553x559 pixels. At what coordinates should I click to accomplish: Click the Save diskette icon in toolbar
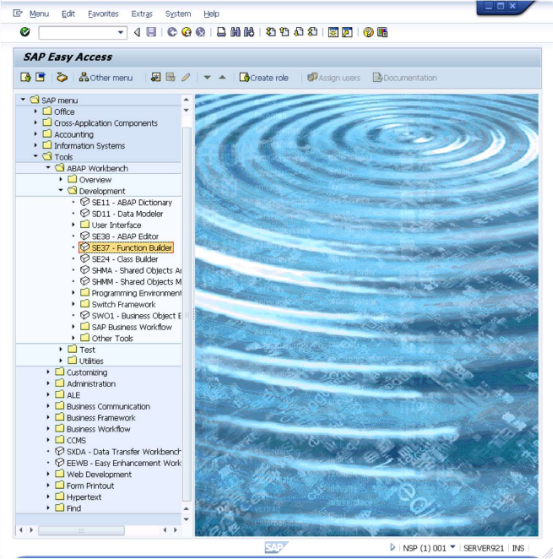(x=151, y=32)
